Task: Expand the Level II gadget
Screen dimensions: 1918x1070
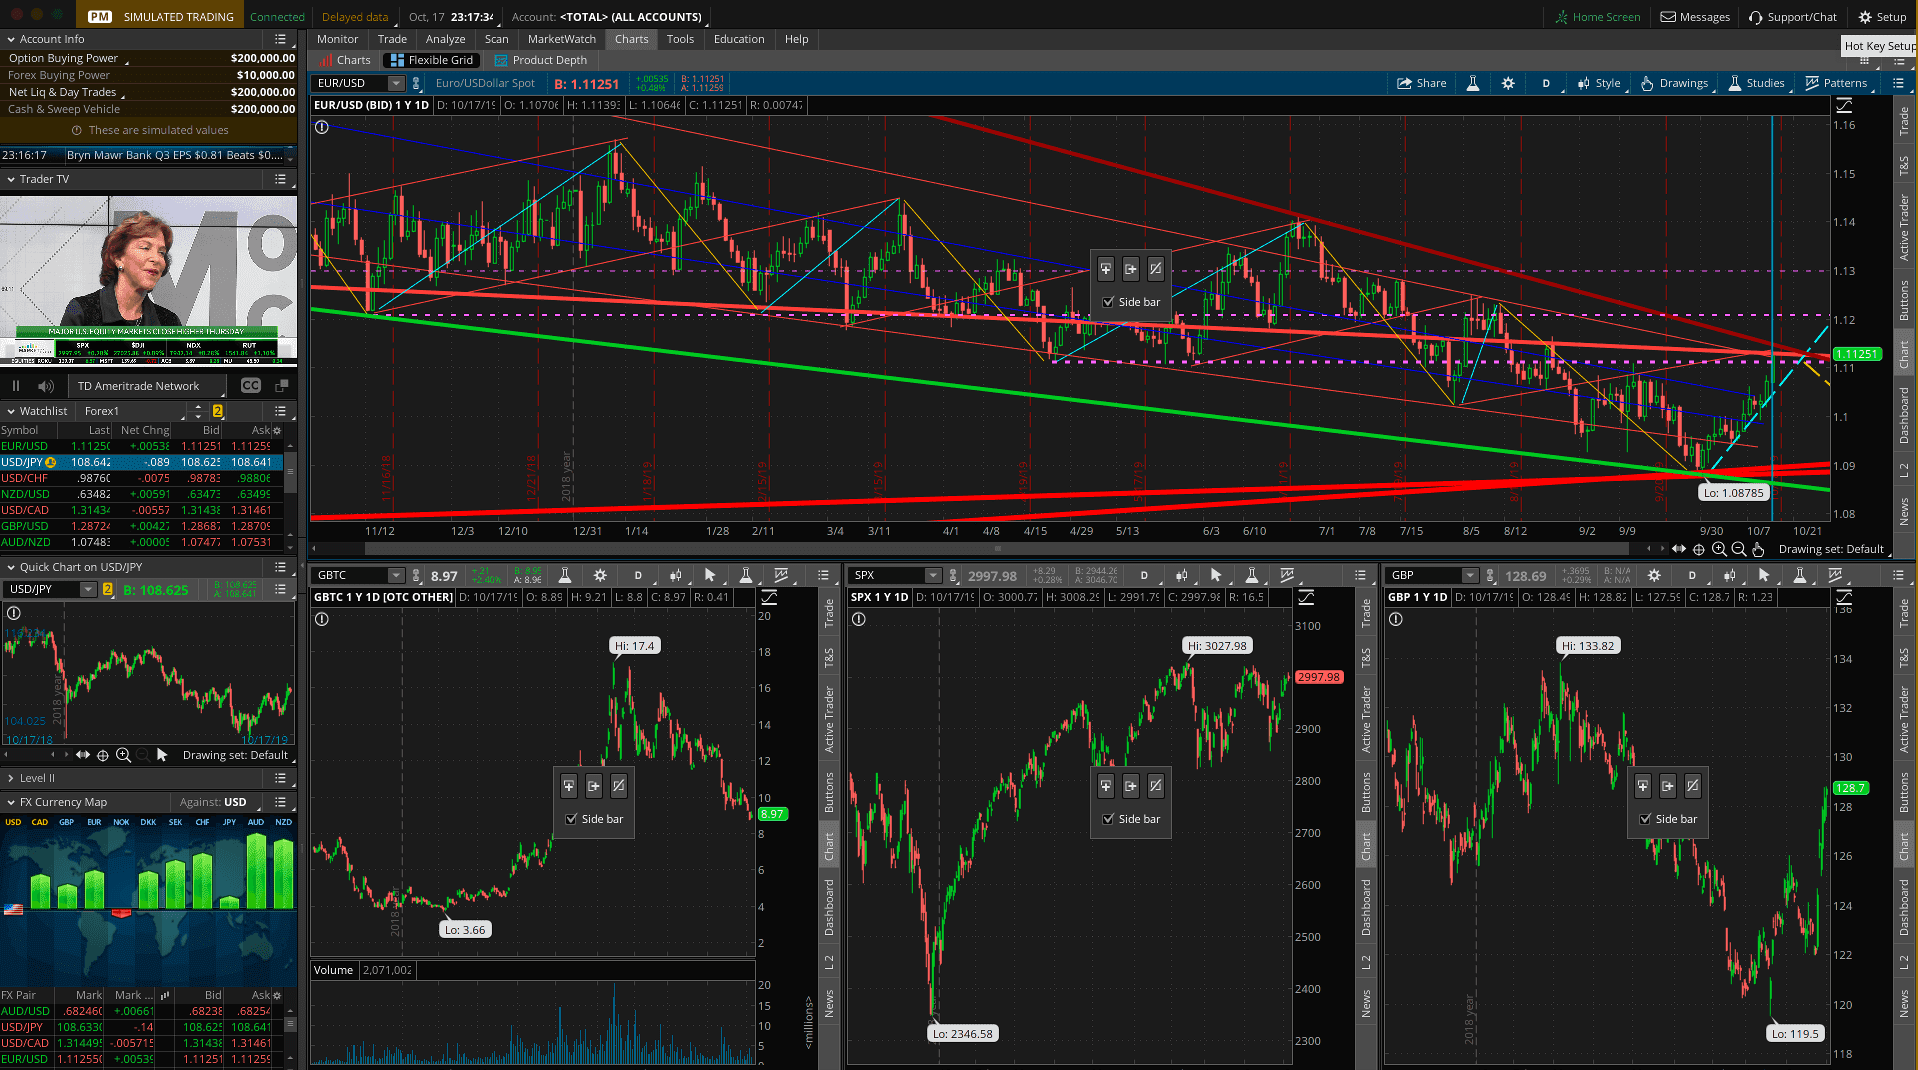Action: (x=11, y=778)
